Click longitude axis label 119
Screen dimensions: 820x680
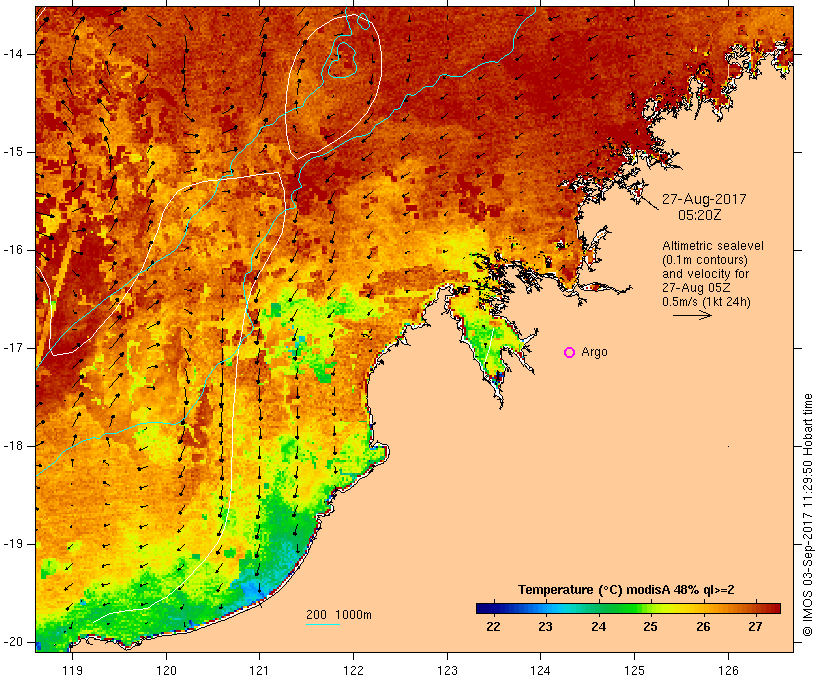72,671
